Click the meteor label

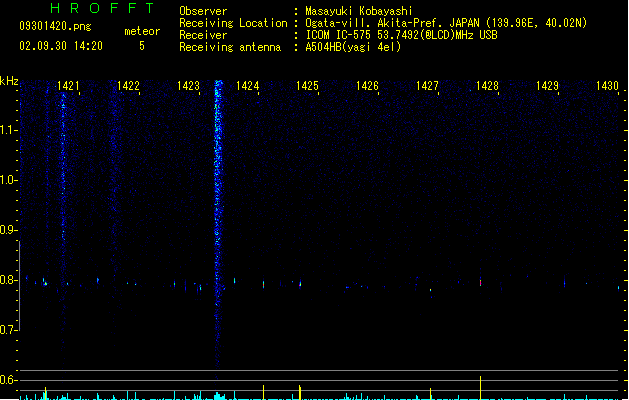click(142, 31)
